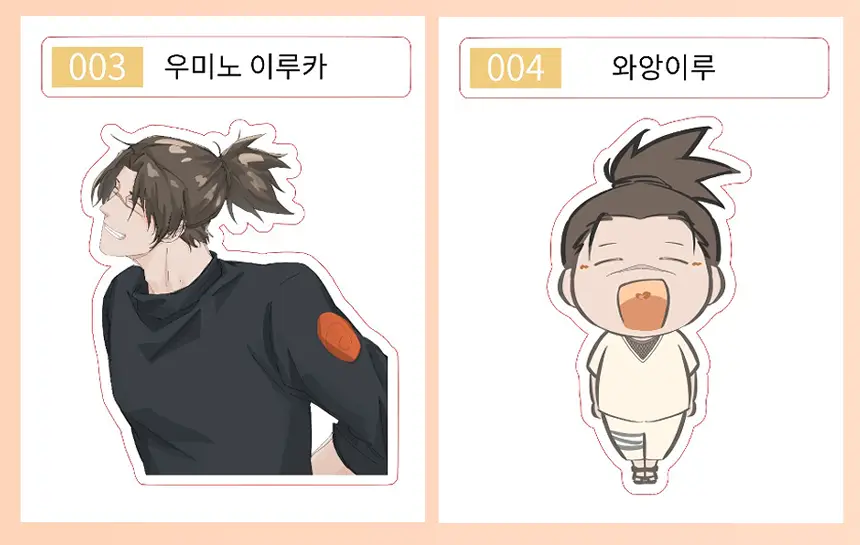Click the 003 number badge

pos(97,67)
